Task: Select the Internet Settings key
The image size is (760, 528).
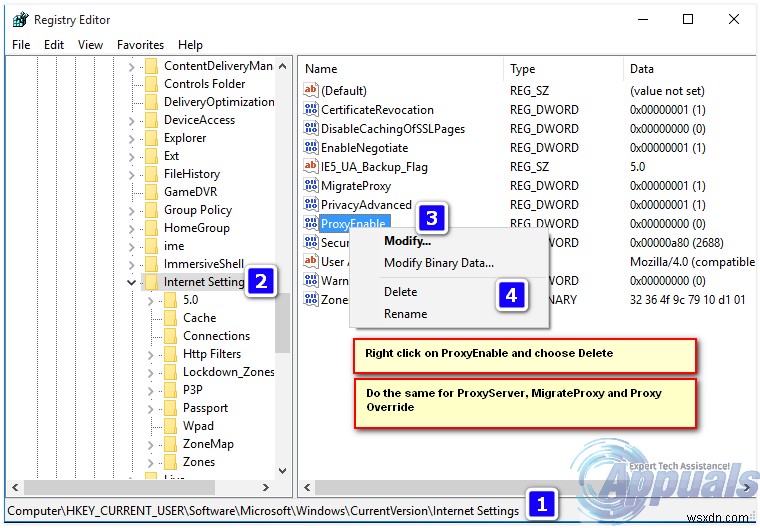Action: click(204, 282)
